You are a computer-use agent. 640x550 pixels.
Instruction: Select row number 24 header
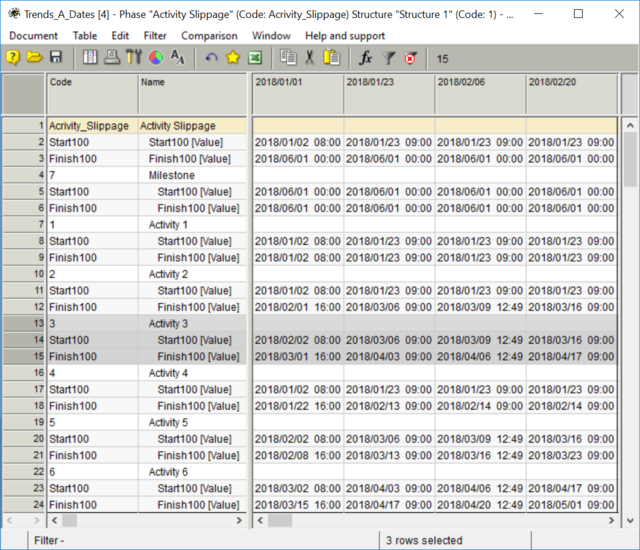tap(24, 504)
